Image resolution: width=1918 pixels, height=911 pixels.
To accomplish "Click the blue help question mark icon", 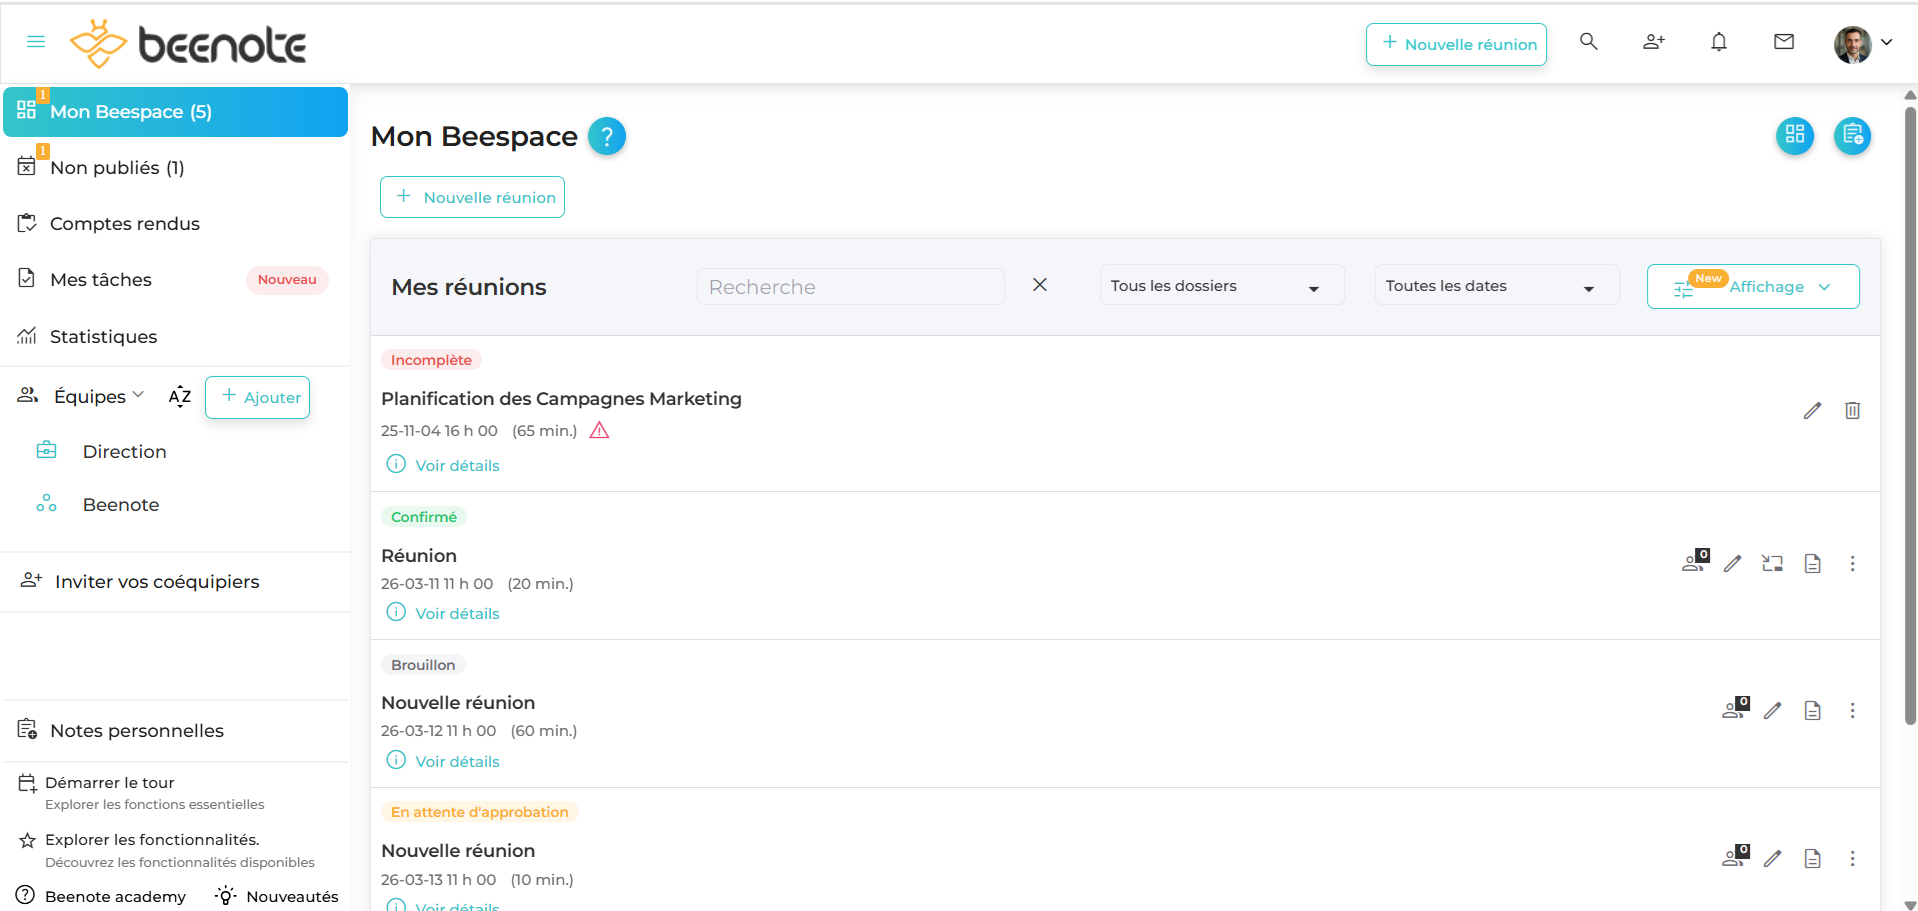I will [606, 136].
